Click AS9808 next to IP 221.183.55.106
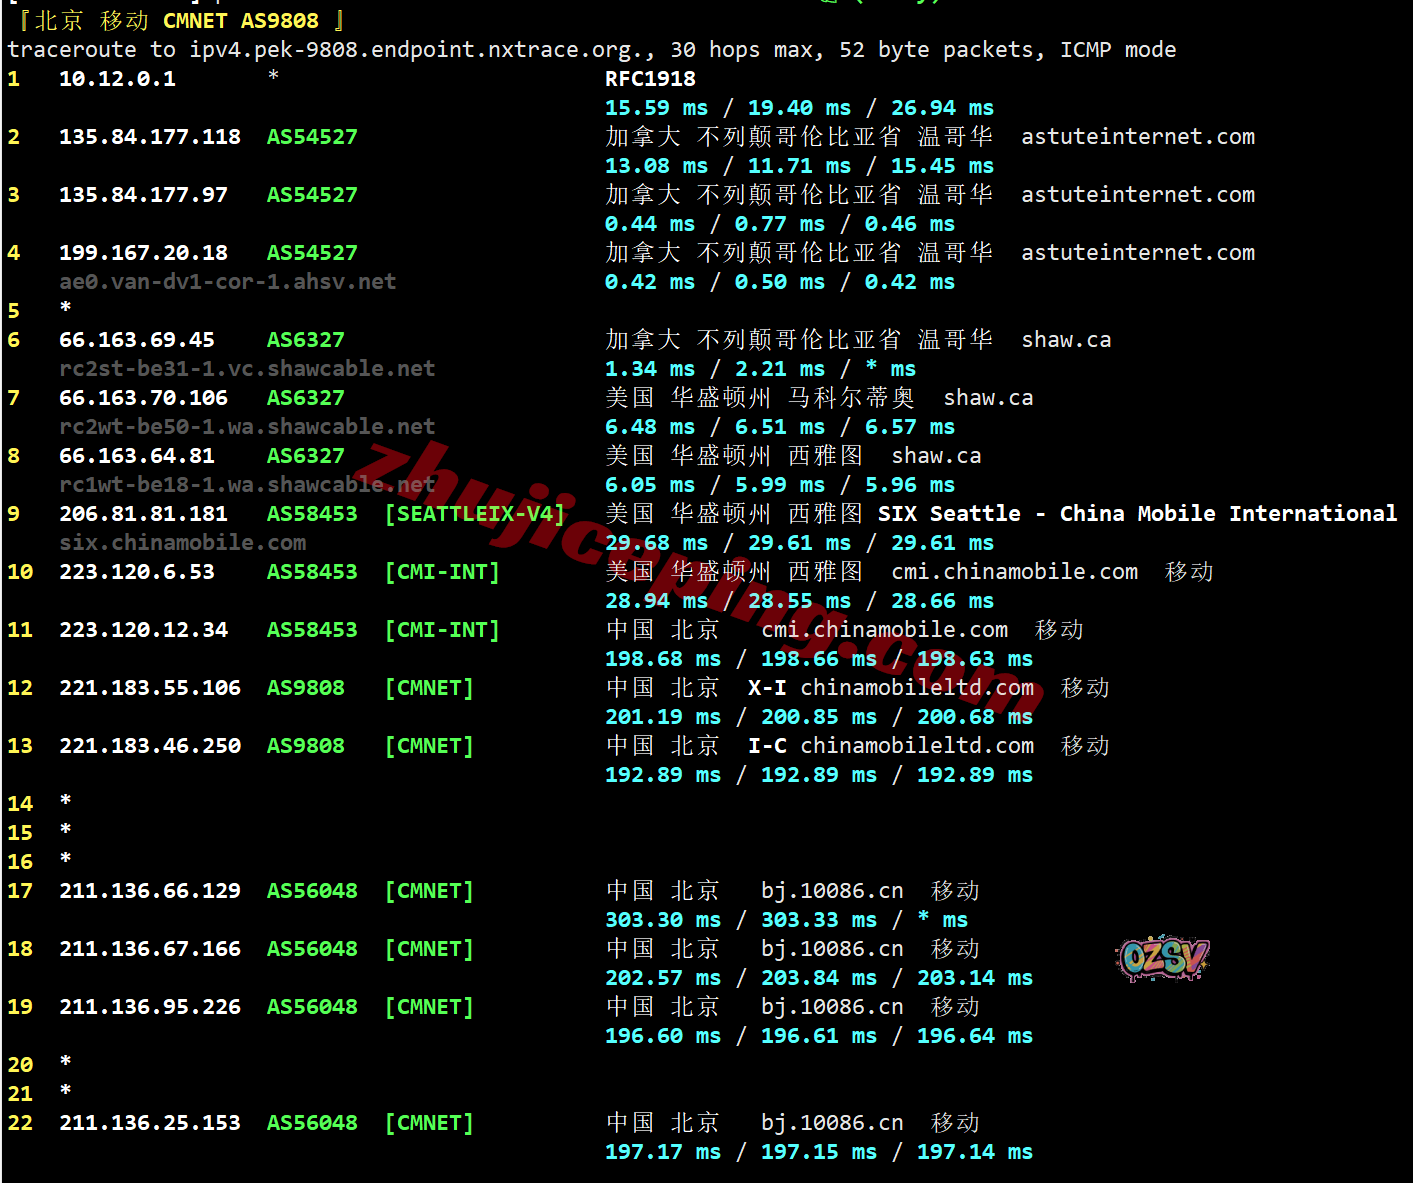 [305, 688]
